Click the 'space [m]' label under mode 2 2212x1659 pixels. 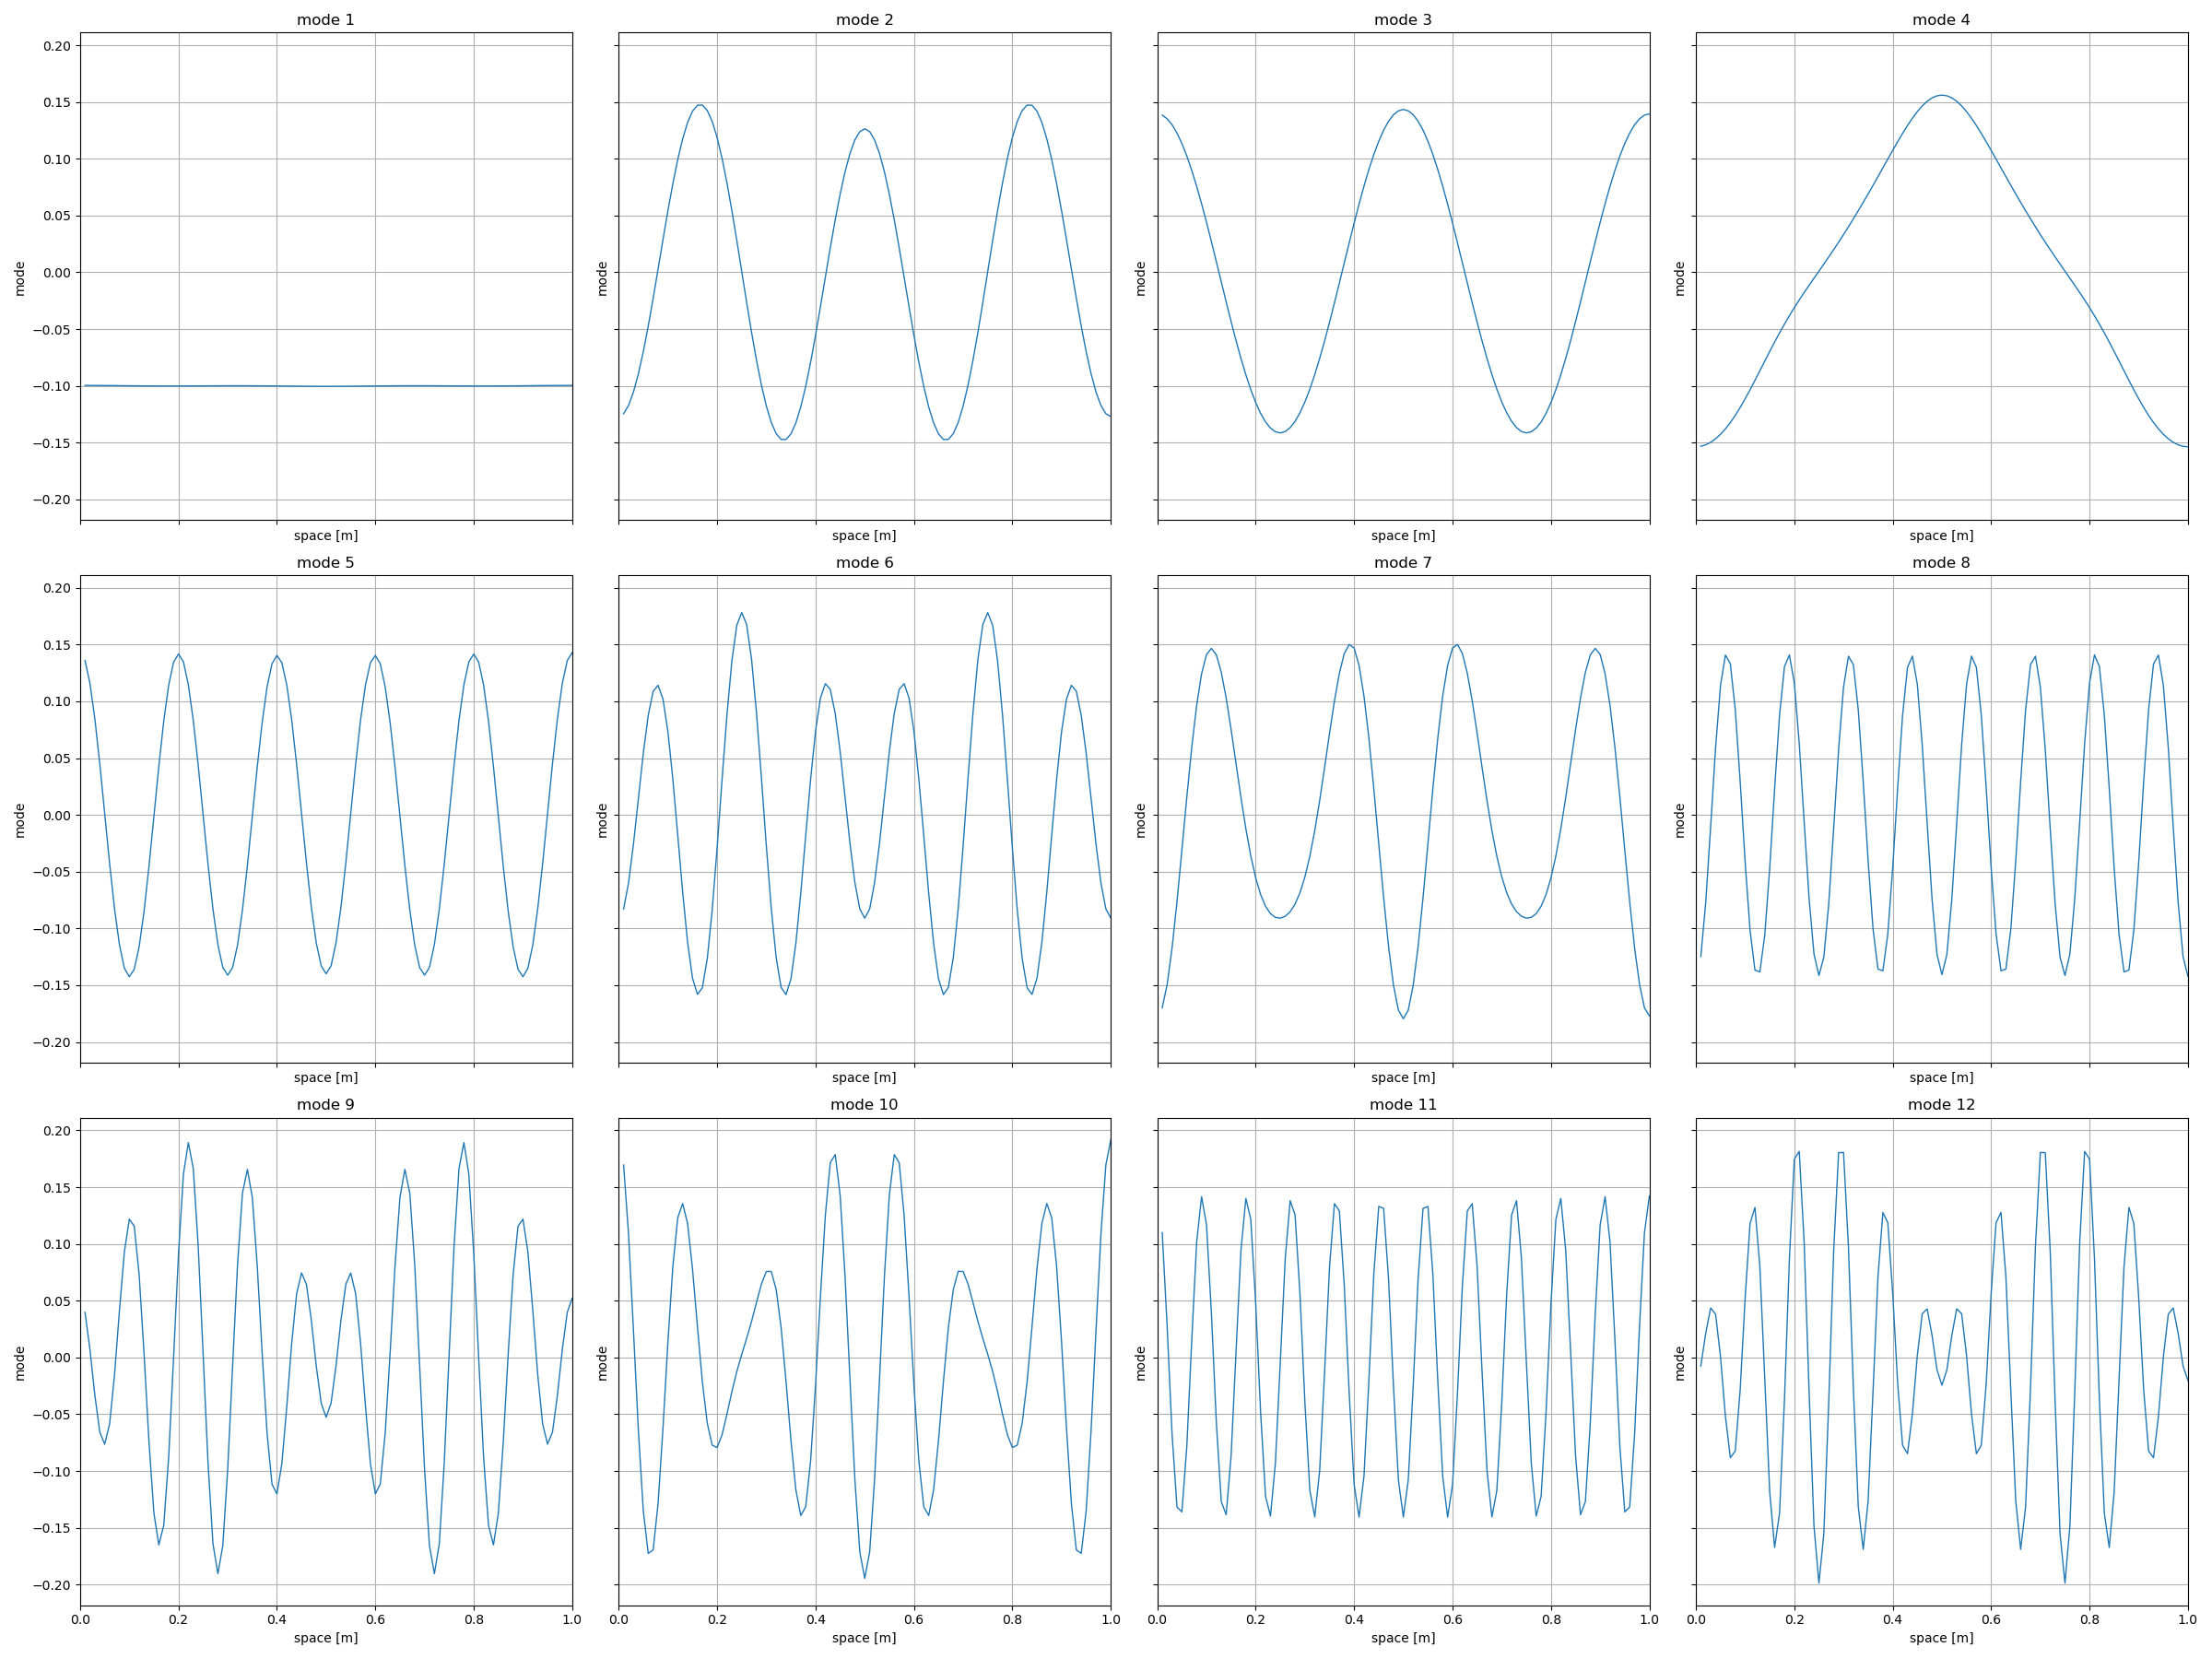pyautogui.click(x=864, y=536)
